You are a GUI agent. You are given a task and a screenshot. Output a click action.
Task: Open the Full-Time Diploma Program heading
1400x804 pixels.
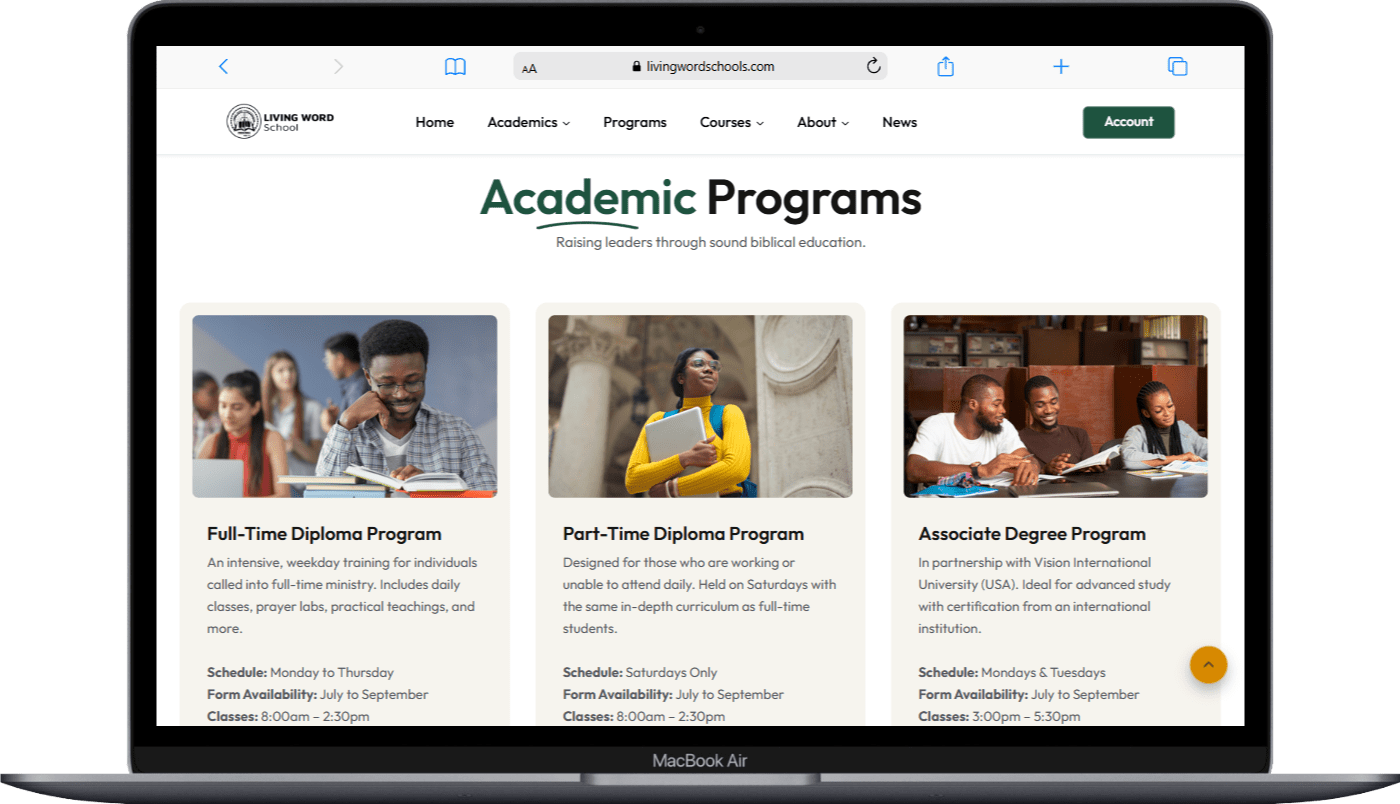pyautogui.click(x=324, y=534)
